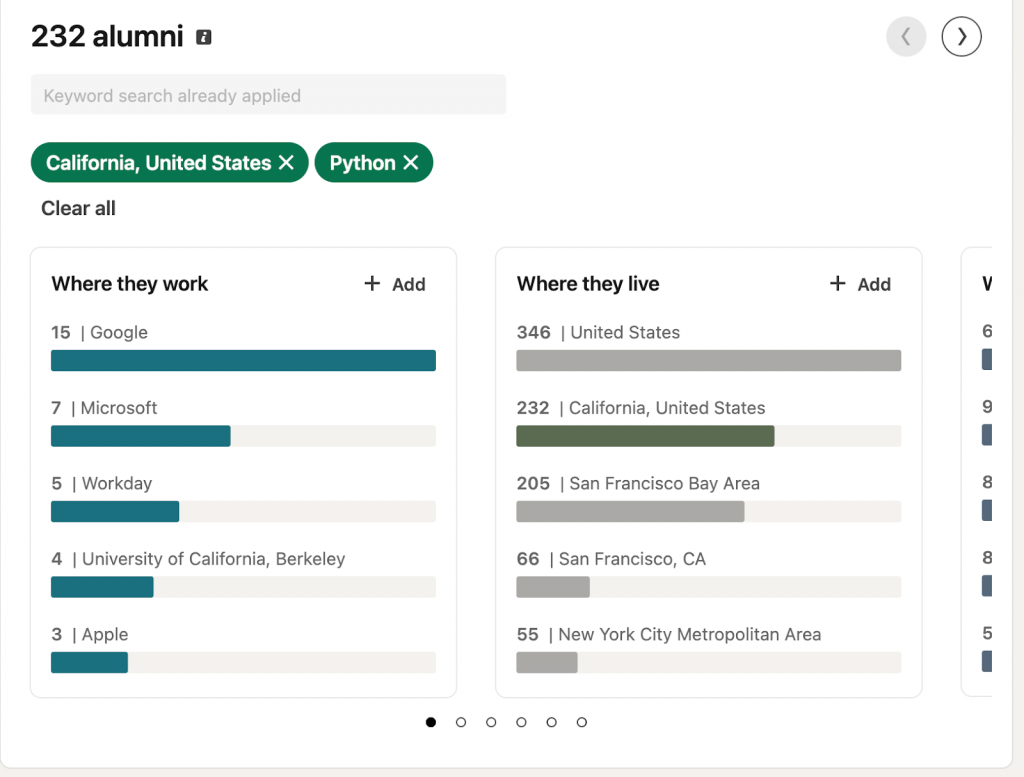This screenshot has height=777, width=1024.
Task: Select the third carousel pagination dot
Action: pos(491,722)
